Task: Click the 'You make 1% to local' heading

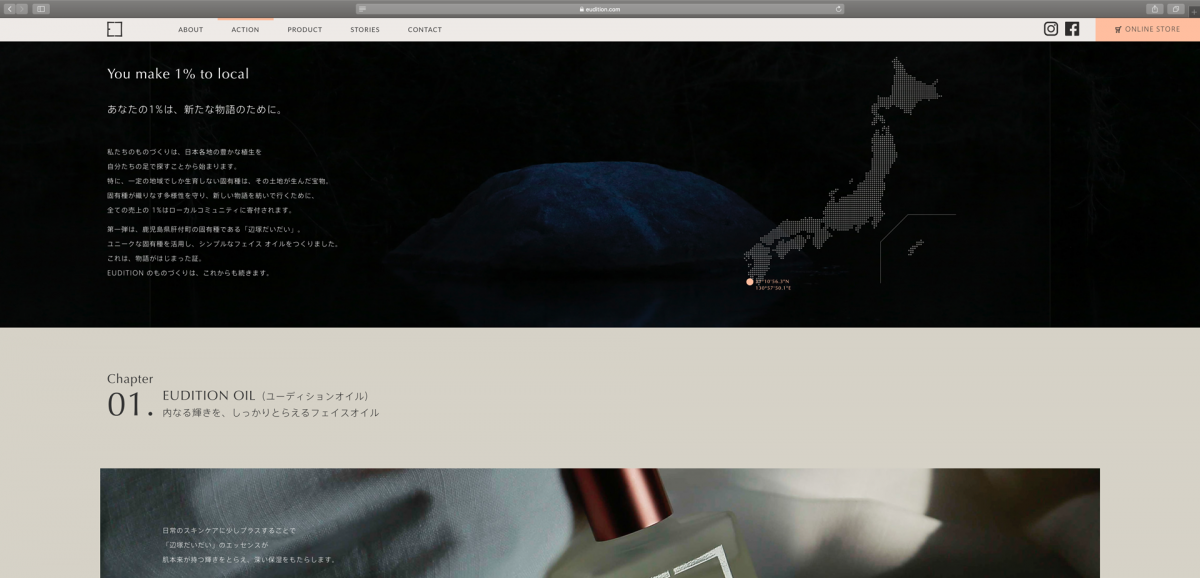Action: pos(178,74)
